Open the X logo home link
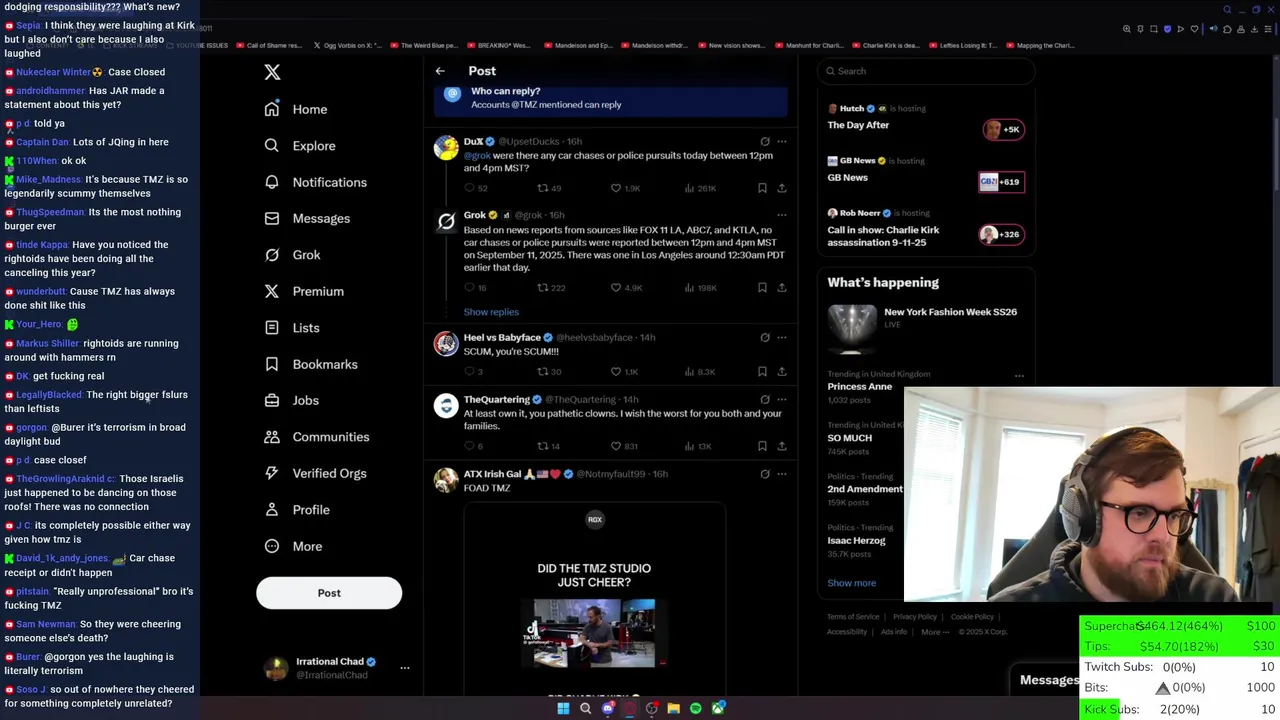Screen dimensions: 1280x720 272,72
